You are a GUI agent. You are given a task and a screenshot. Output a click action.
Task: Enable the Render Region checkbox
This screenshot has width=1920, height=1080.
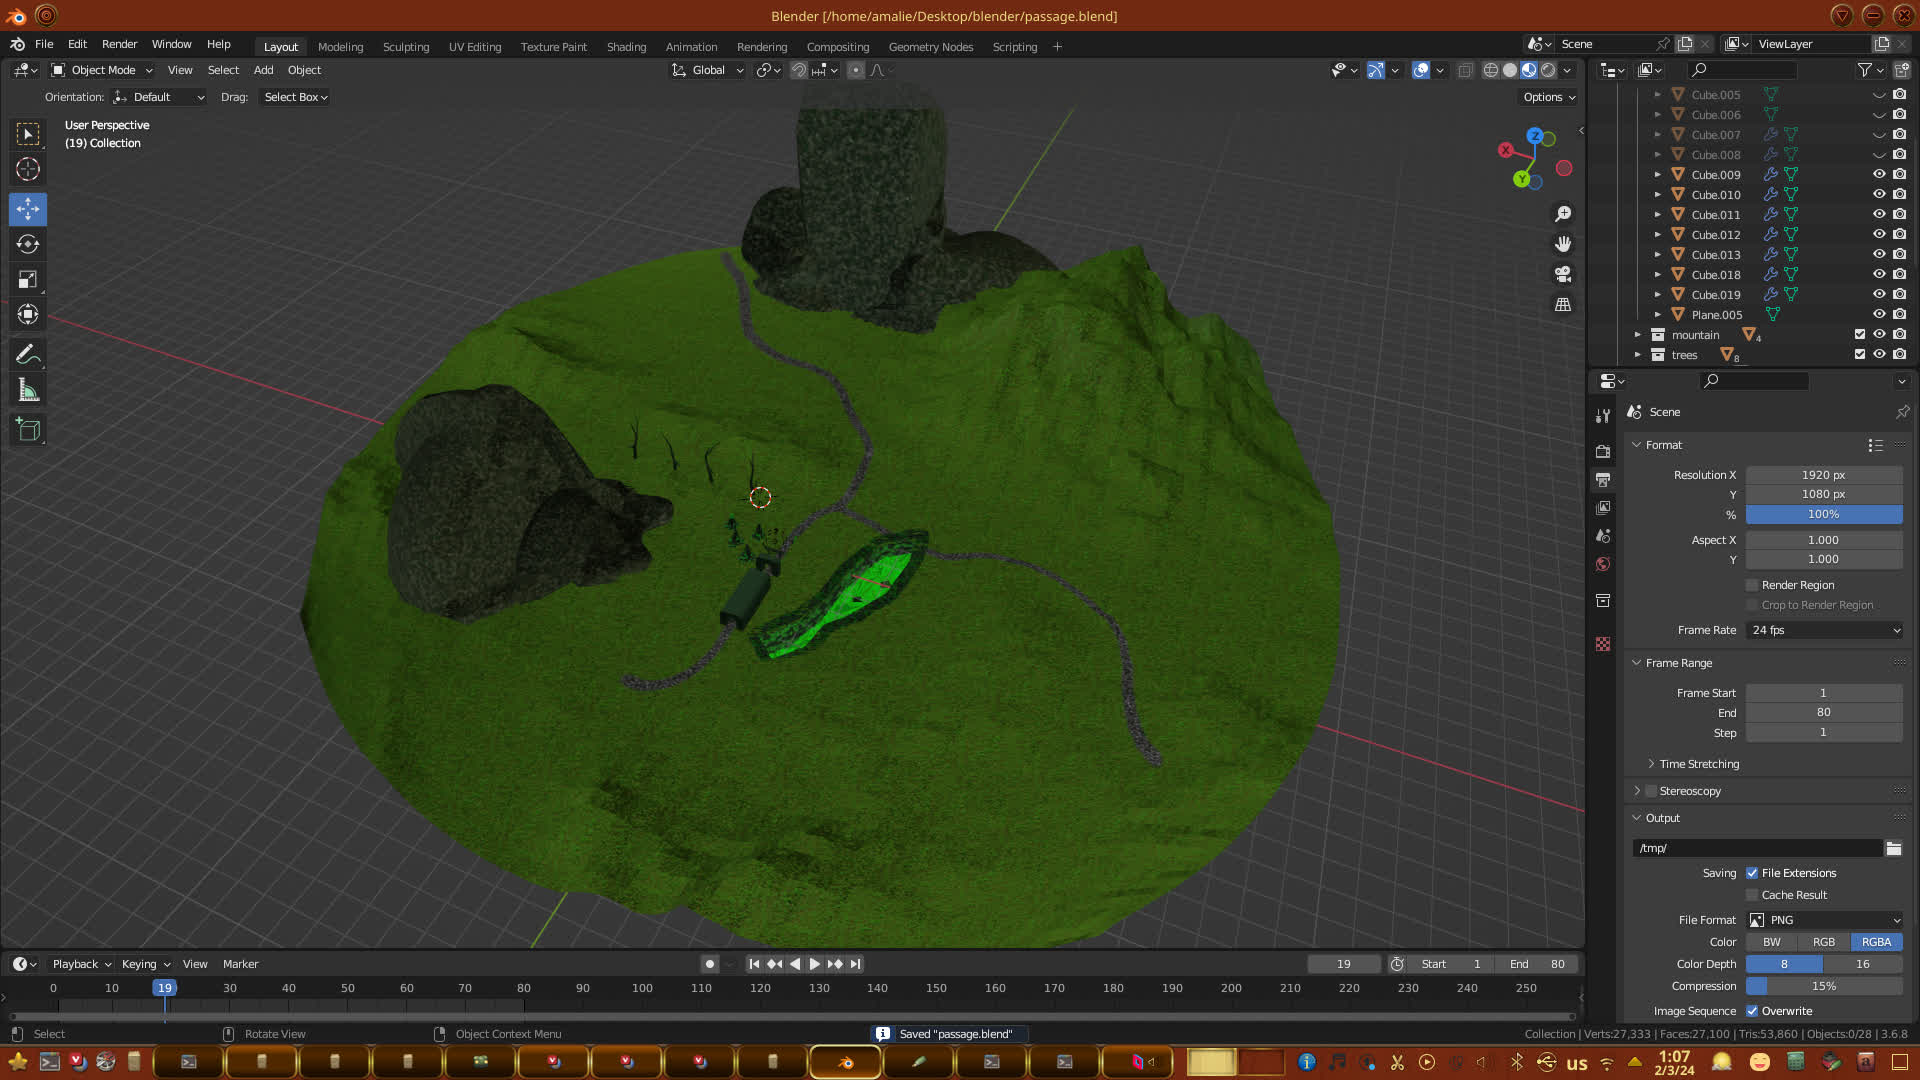[1752, 585]
